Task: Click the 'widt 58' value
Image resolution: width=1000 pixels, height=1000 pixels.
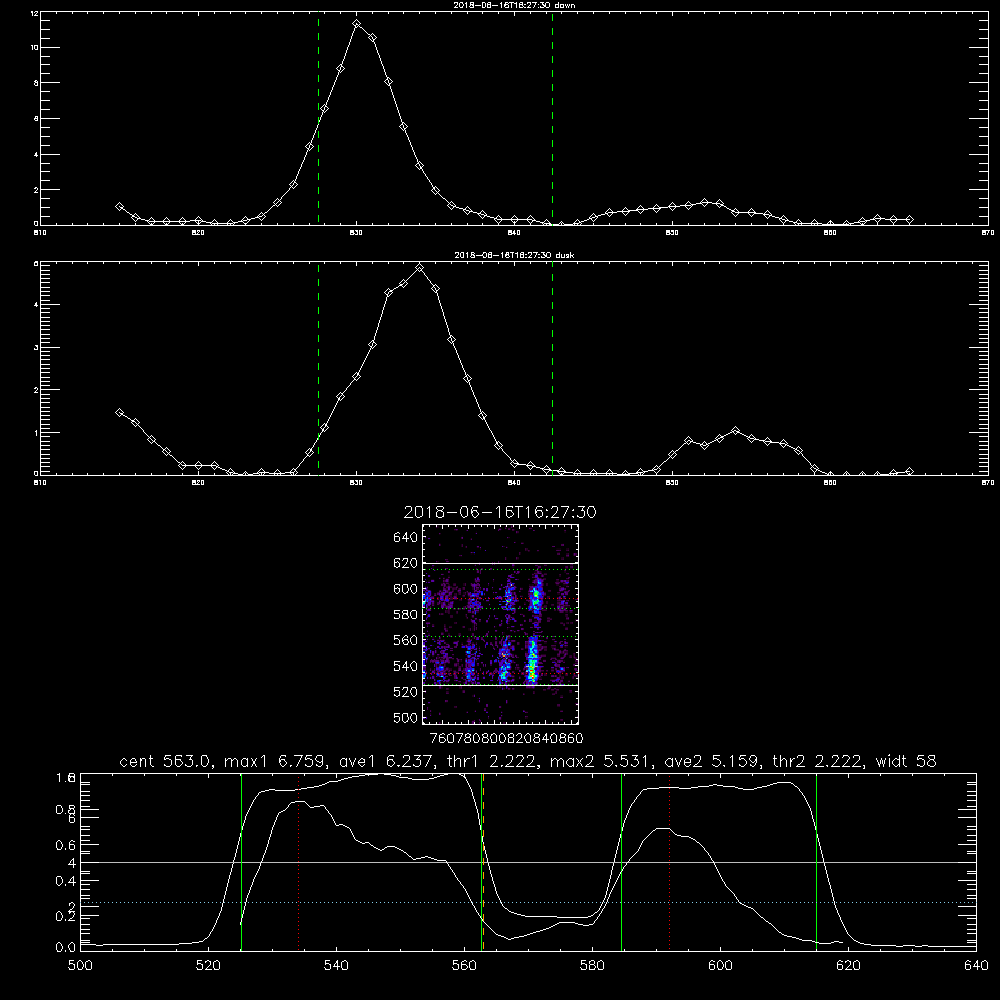Action: pyautogui.click(x=906, y=761)
